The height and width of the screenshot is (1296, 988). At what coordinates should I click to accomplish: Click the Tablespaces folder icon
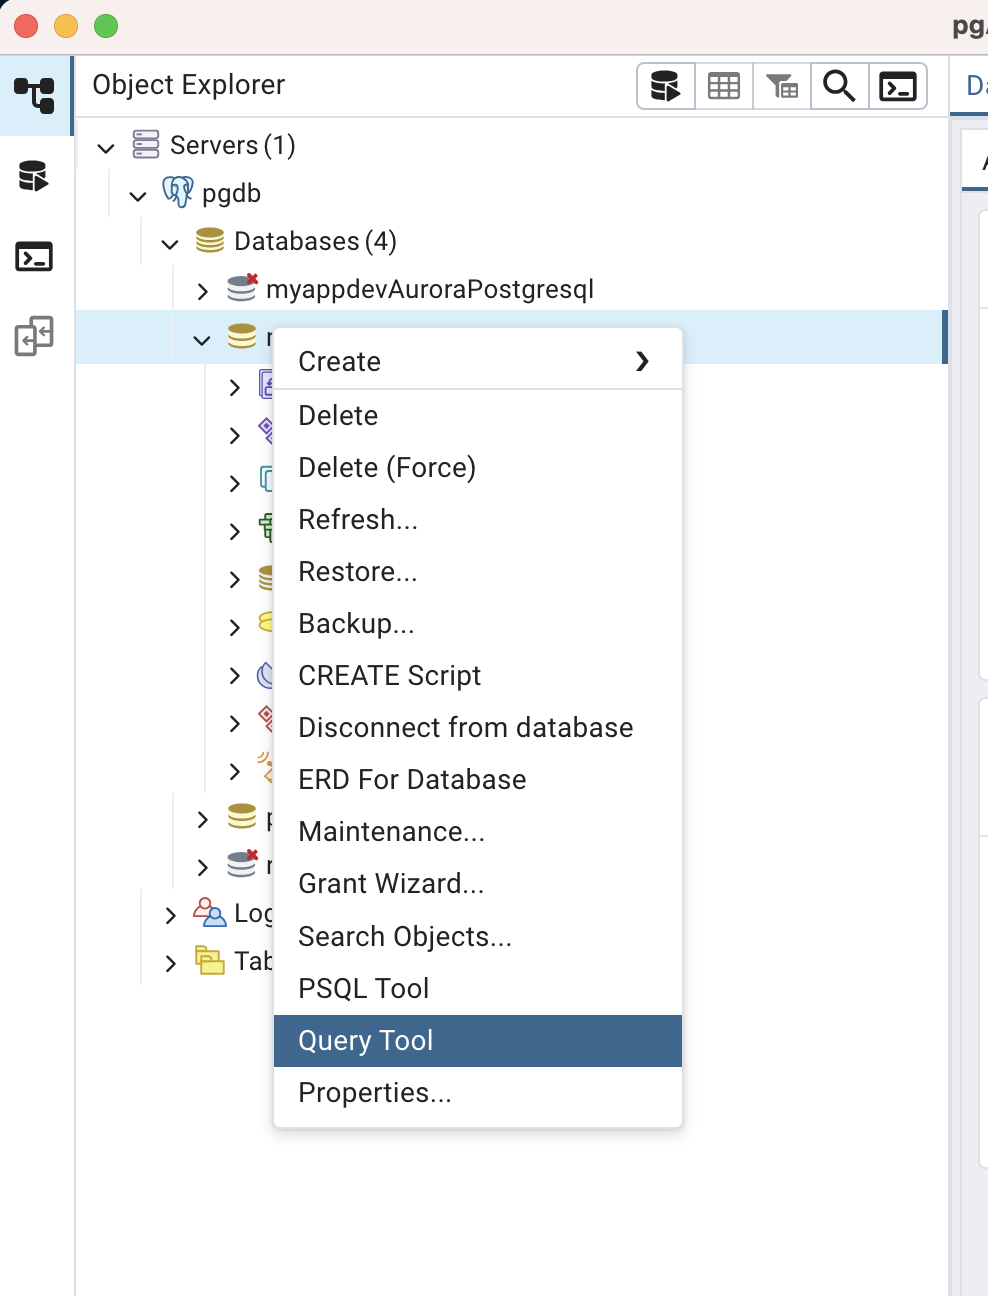[x=210, y=960]
